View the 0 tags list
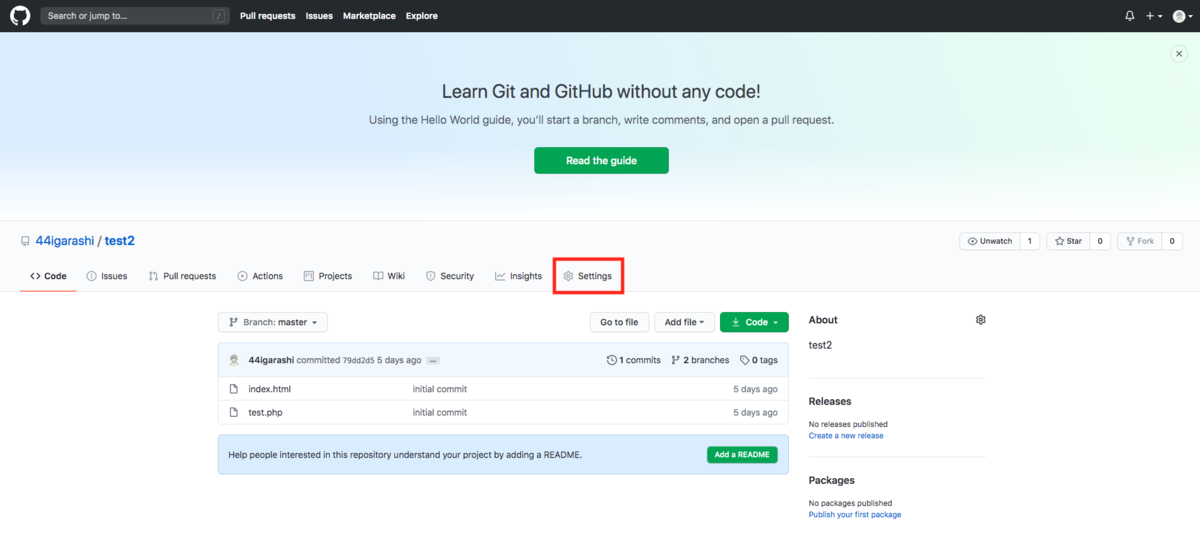Viewport: 1200px width, 535px height. click(759, 360)
